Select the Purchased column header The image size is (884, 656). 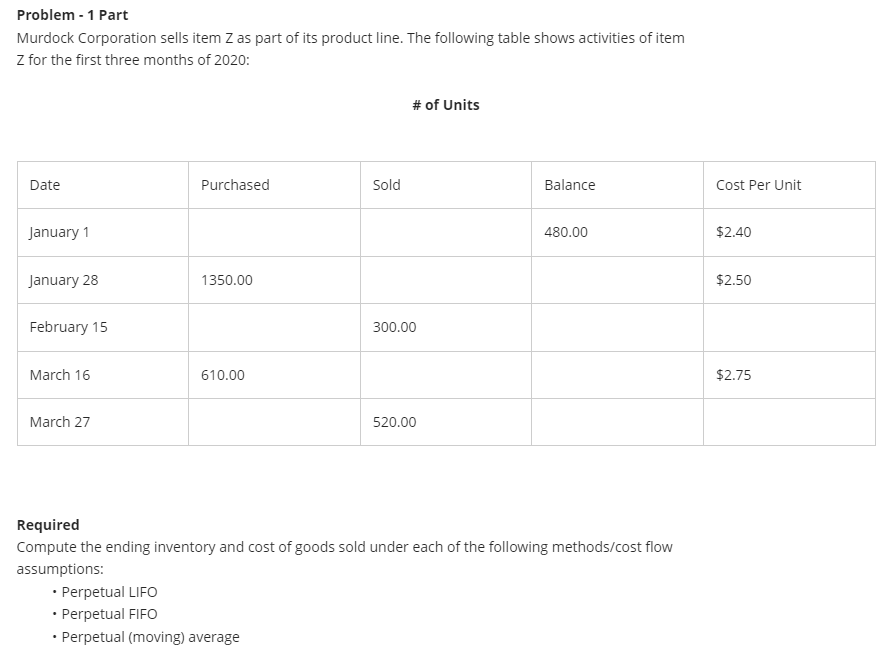tap(274, 185)
